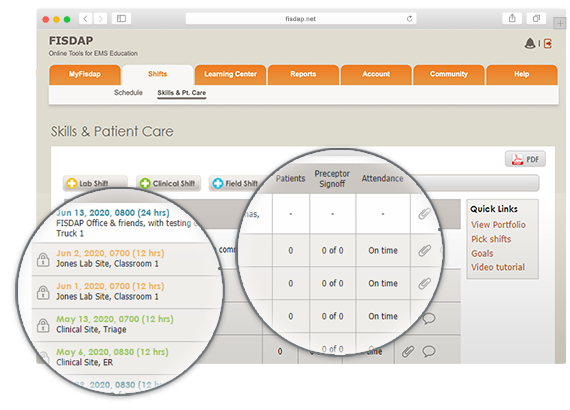This screenshot has height=410, width=570.
Task: Export the shift list as PDF
Action: (525, 159)
